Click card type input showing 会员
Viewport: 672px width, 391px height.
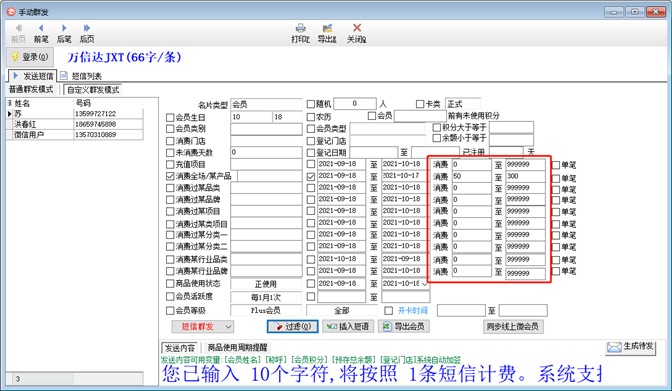[266, 104]
